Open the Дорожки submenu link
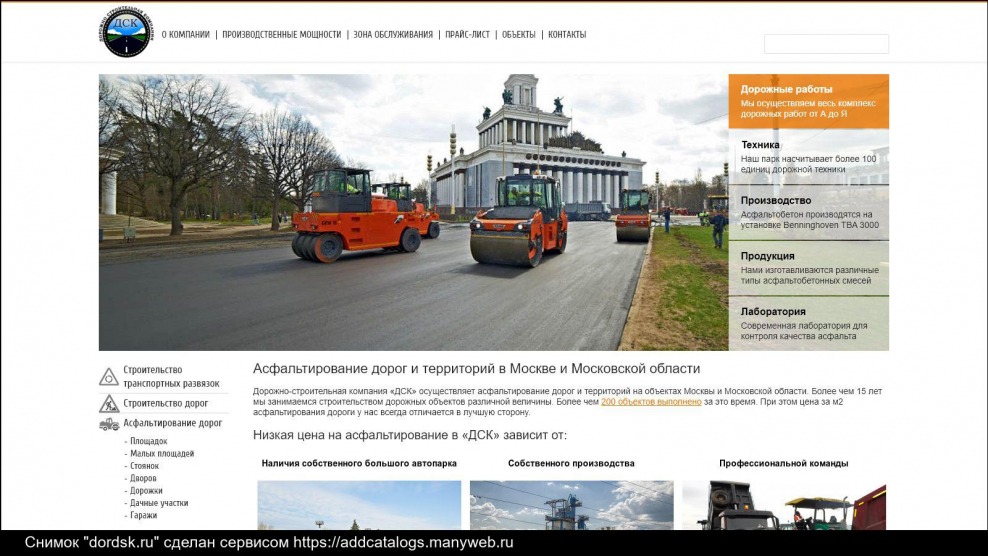 click(x=146, y=490)
